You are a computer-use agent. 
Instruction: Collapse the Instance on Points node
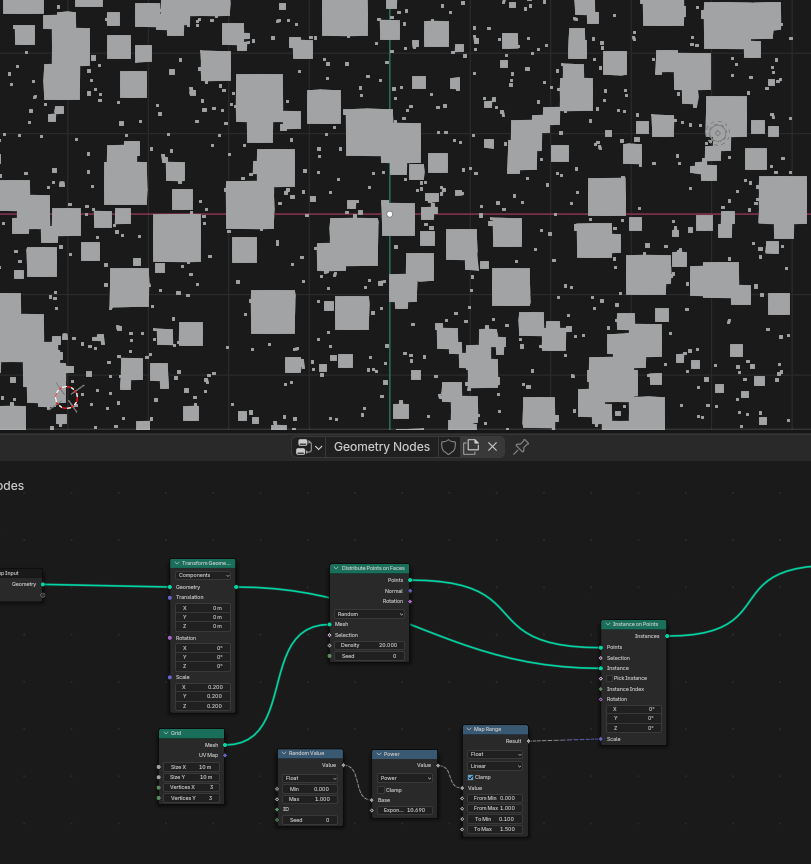(608, 624)
